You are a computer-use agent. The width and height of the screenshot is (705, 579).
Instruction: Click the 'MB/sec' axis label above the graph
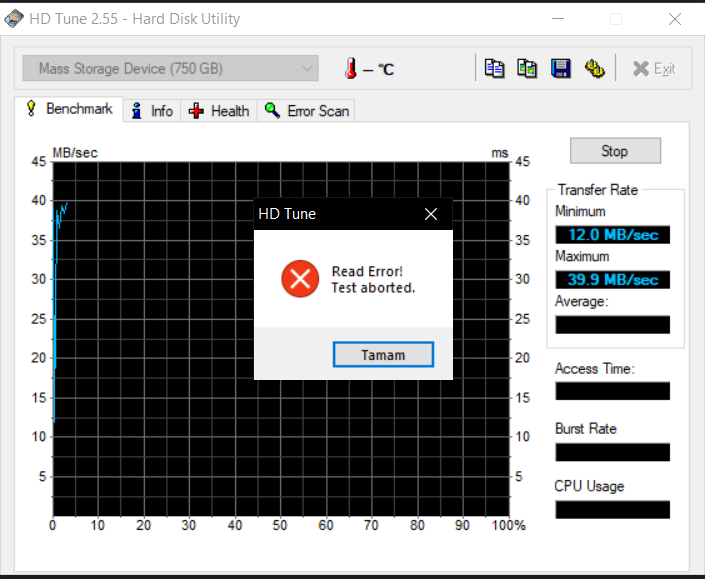[x=75, y=153]
